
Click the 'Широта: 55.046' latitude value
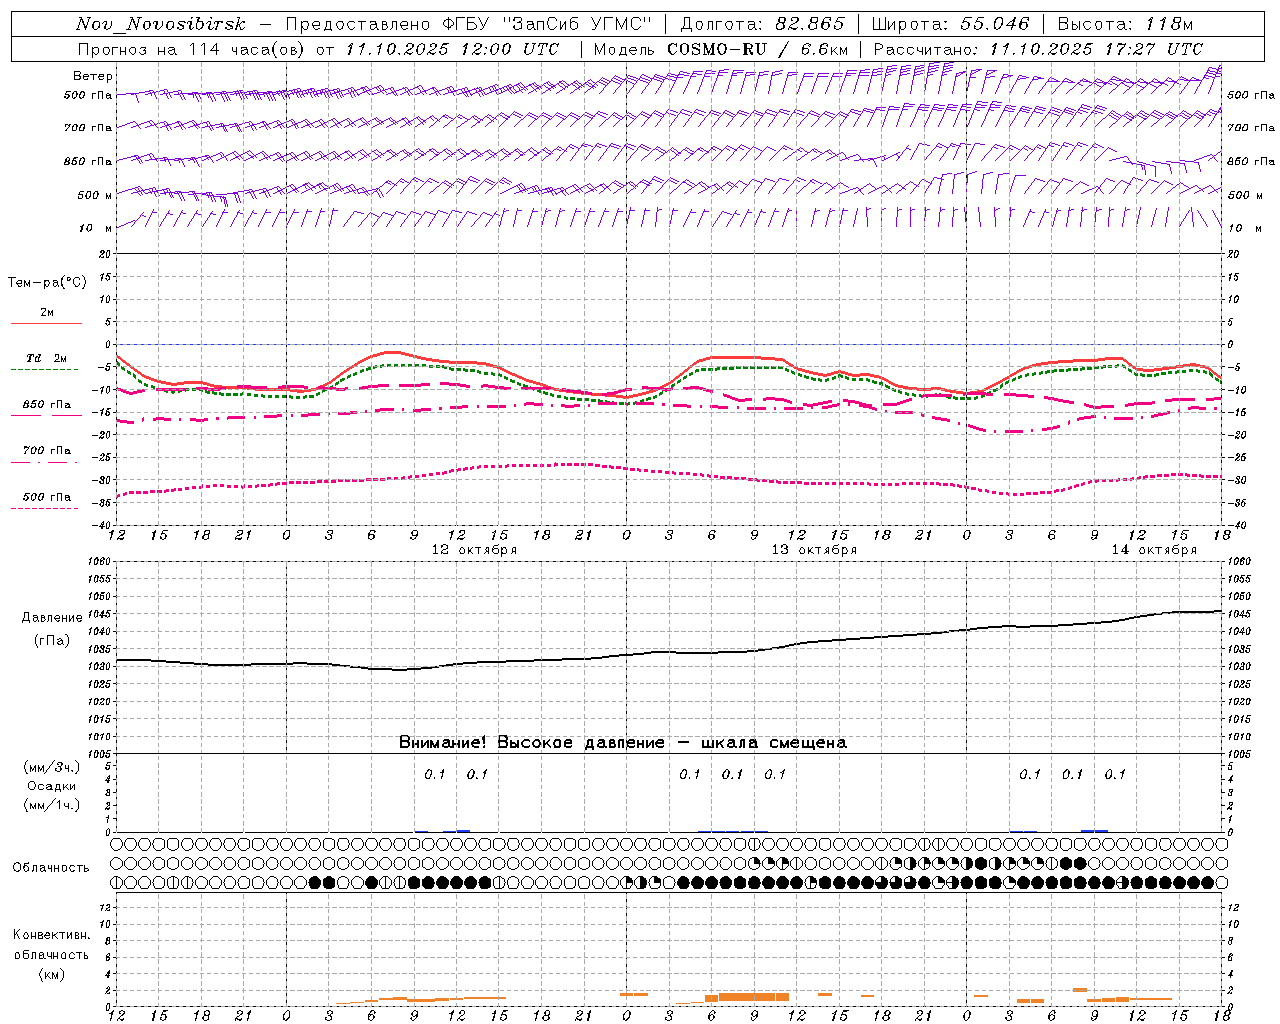tap(950, 24)
